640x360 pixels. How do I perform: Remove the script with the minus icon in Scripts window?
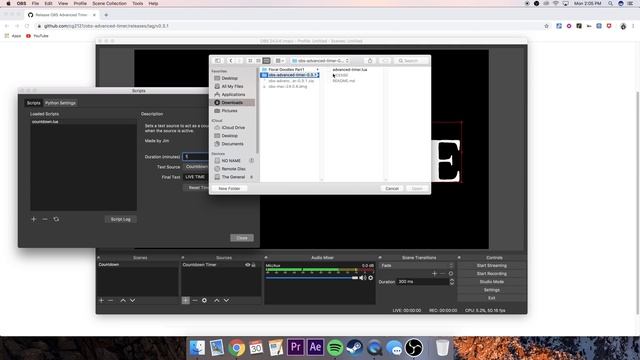(x=45, y=219)
